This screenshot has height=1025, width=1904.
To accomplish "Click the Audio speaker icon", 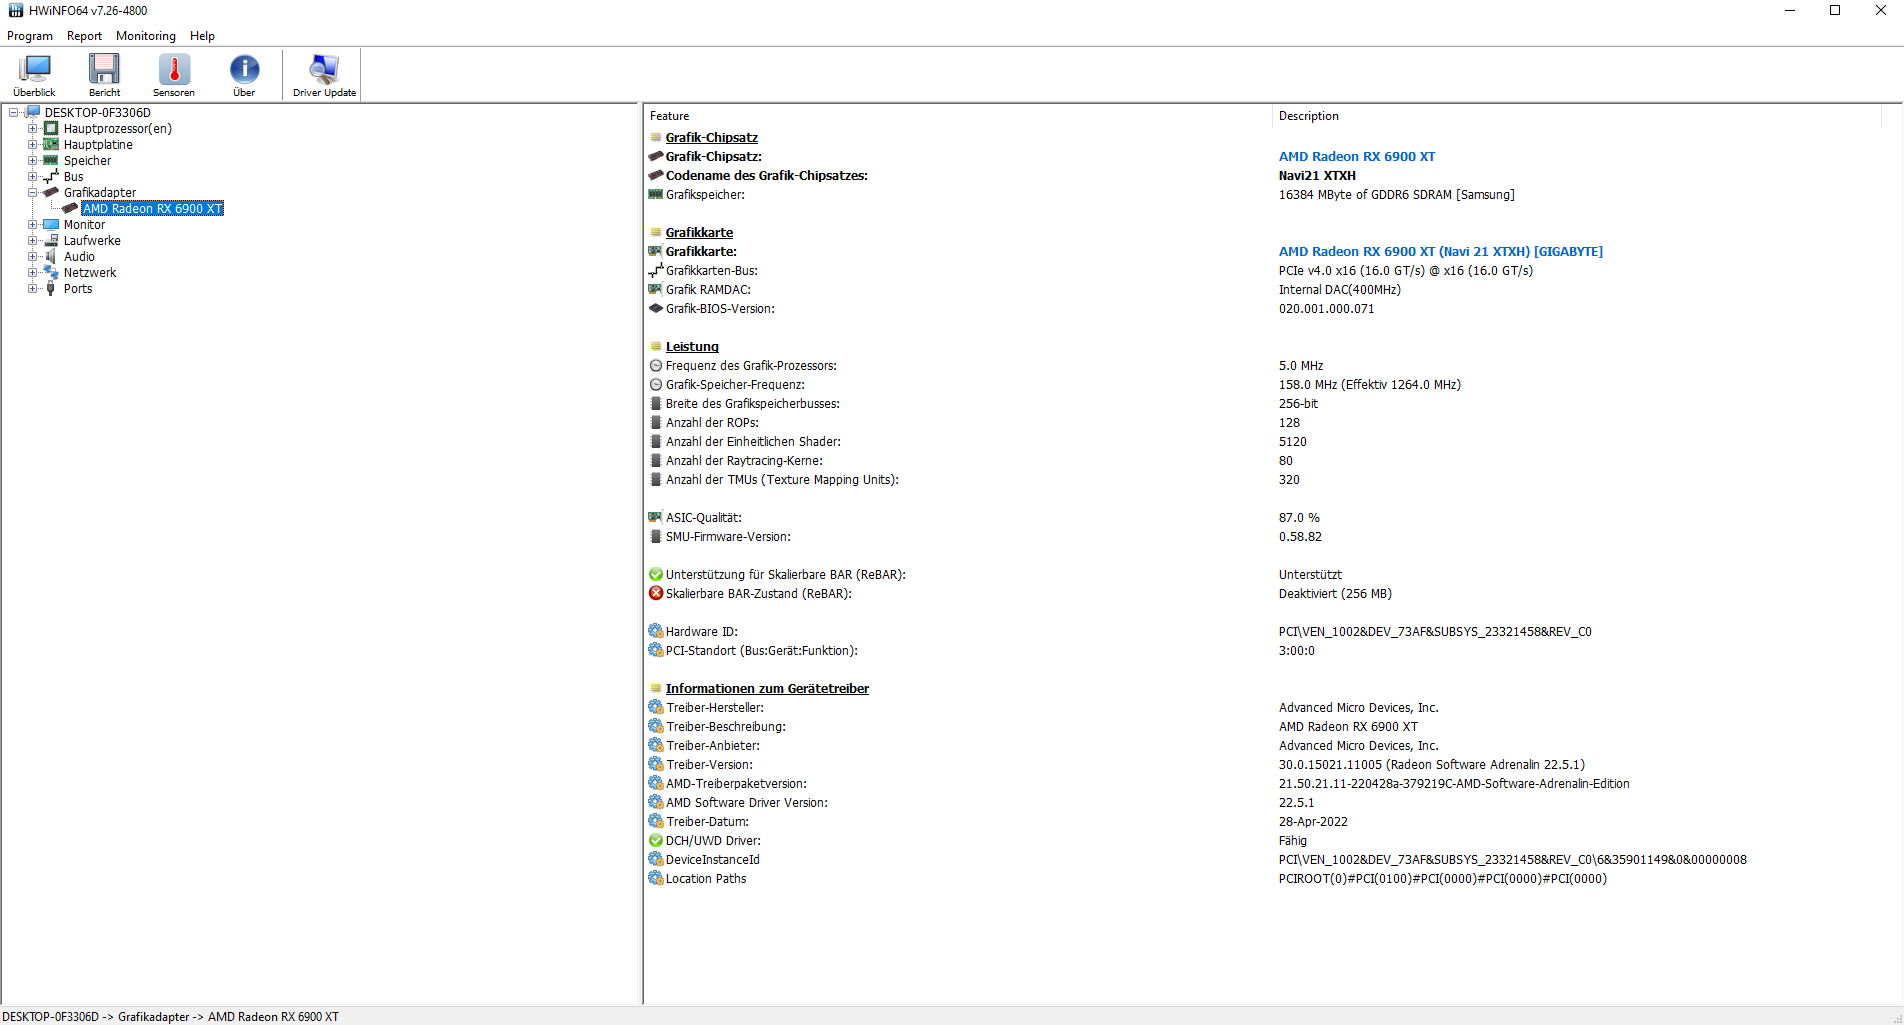I will click(51, 256).
